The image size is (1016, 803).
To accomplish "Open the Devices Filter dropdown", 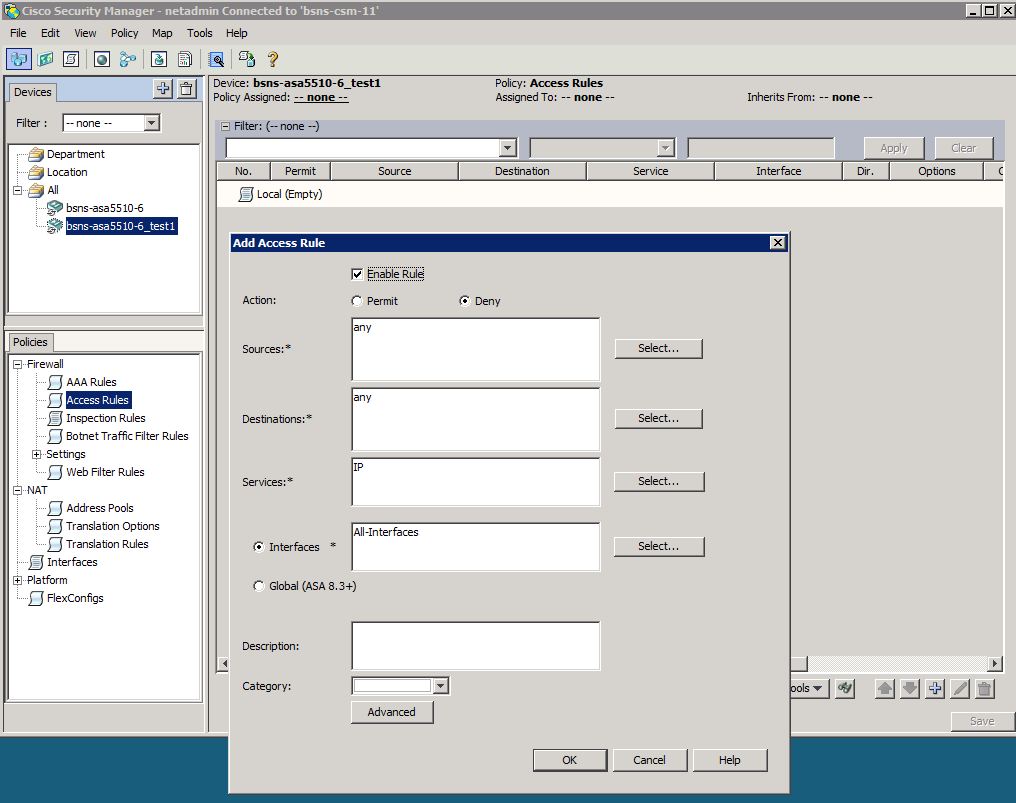I will pos(152,122).
